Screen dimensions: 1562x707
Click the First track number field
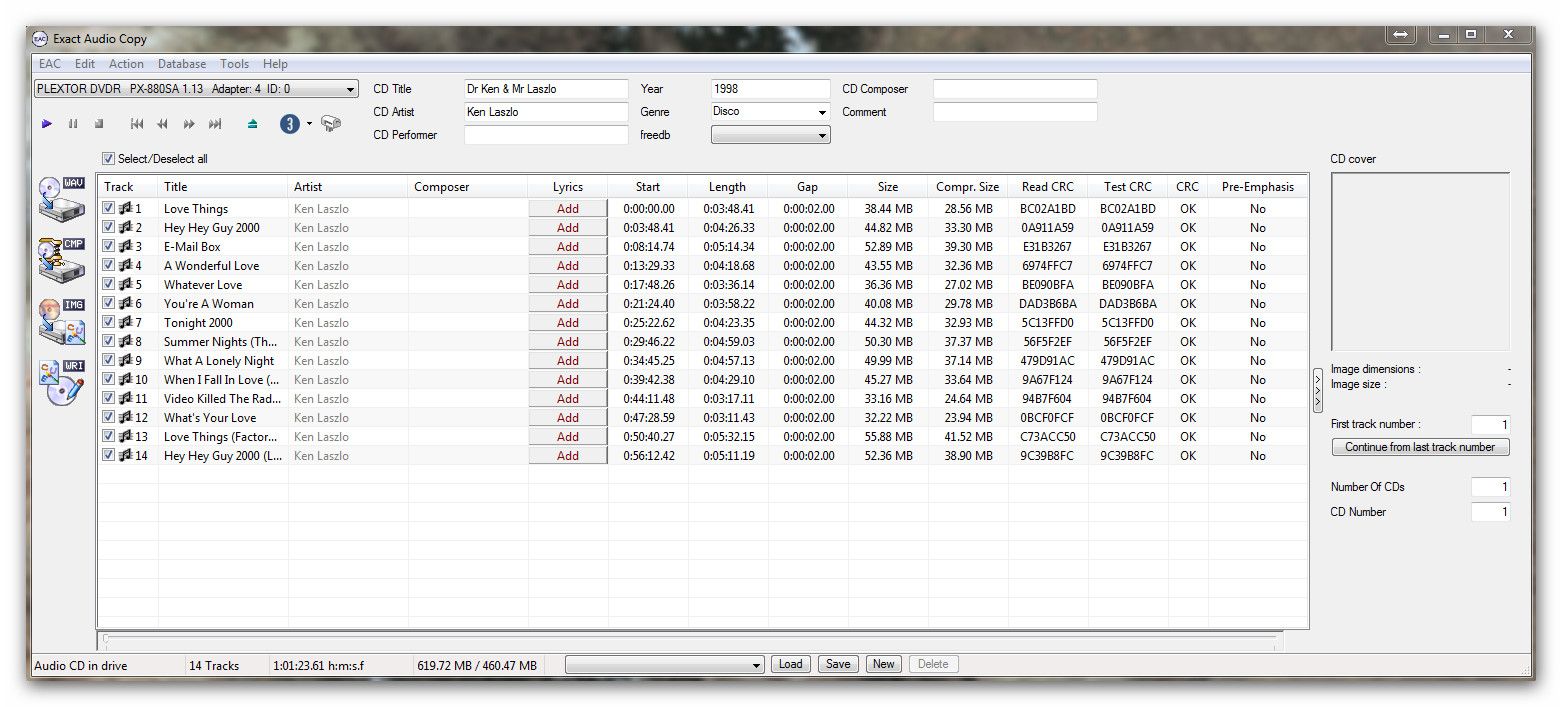(1490, 425)
